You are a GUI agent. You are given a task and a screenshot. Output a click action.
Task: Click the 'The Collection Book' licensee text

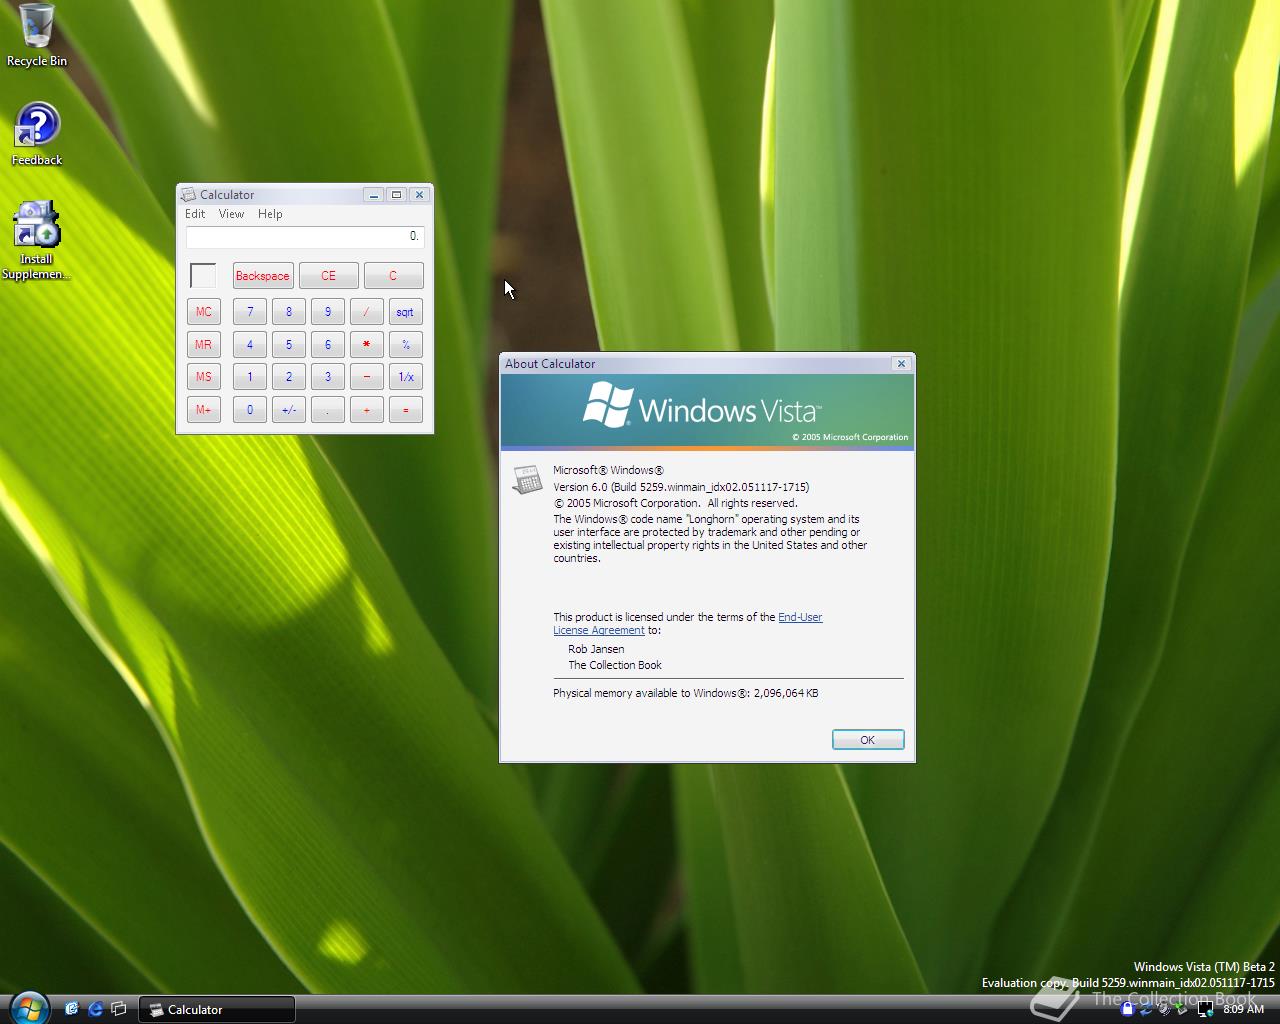[615, 665]
